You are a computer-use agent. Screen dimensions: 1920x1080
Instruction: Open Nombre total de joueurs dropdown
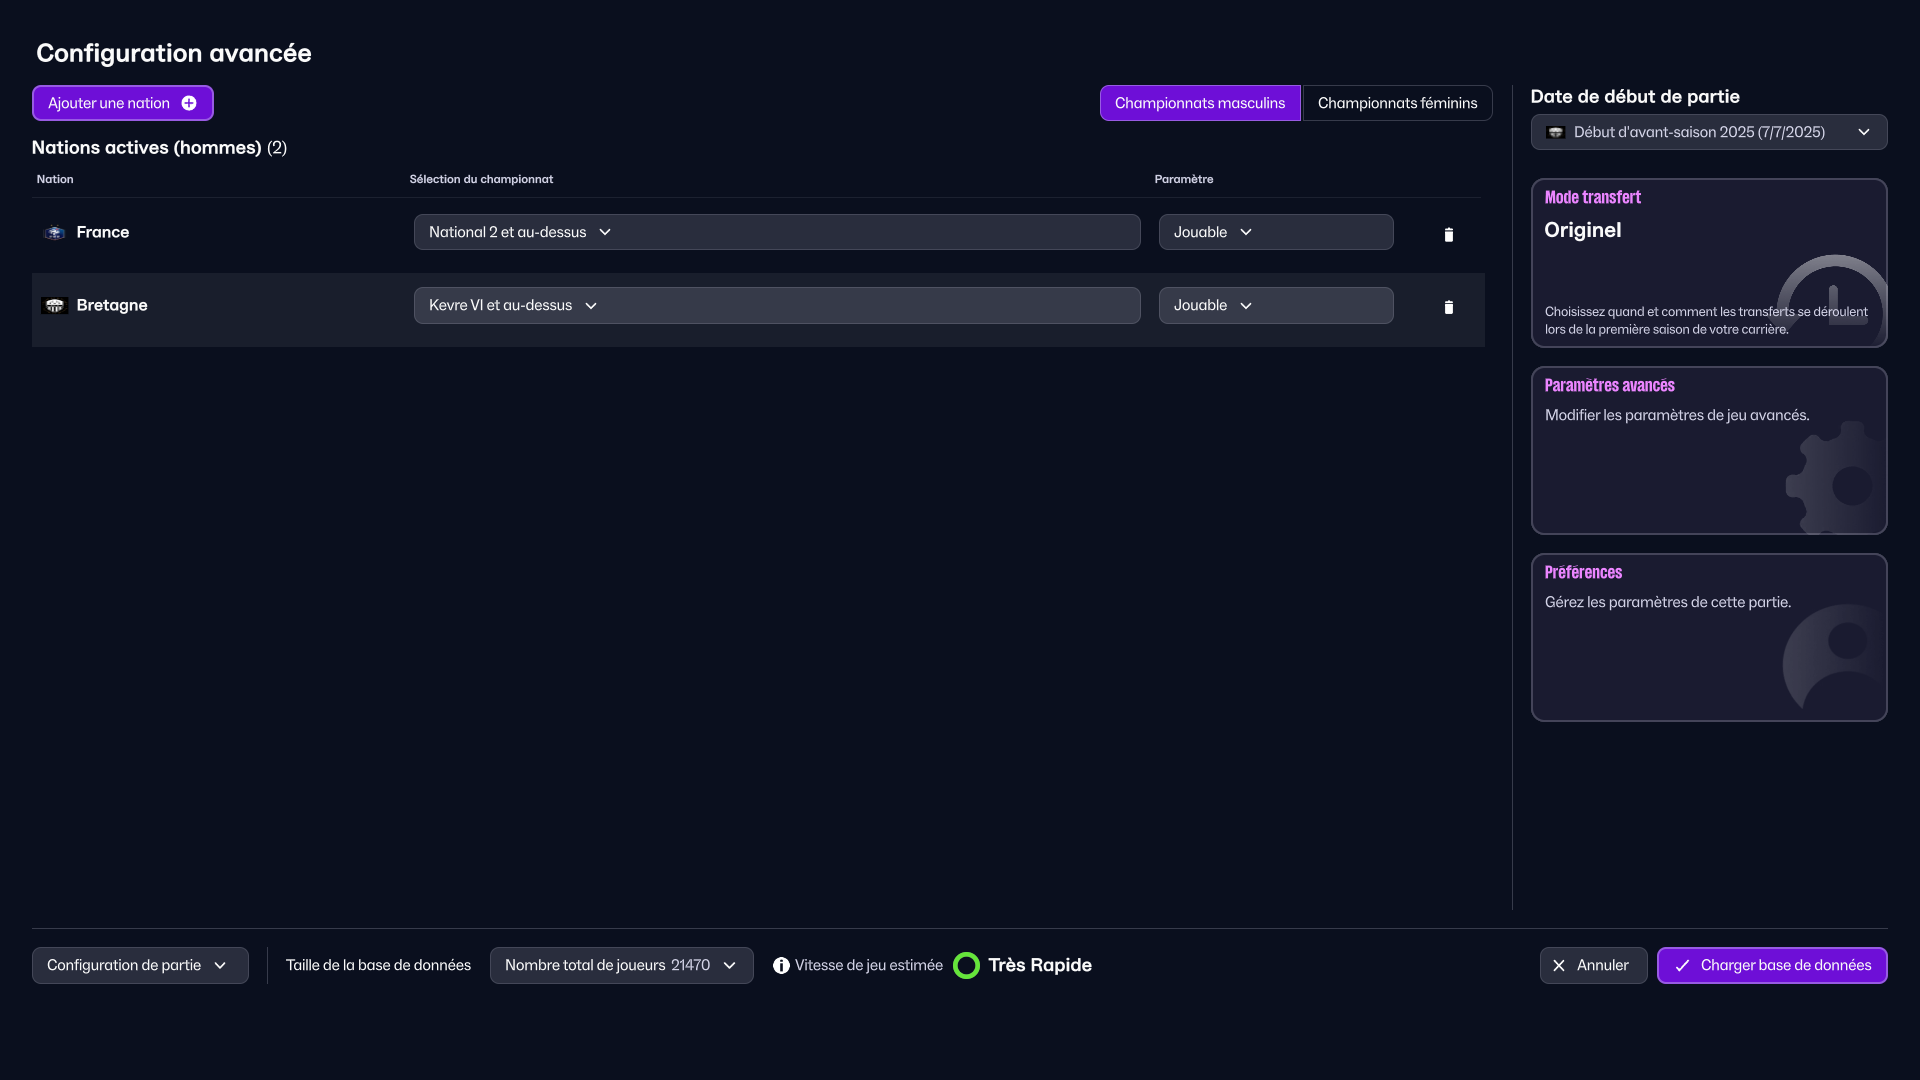click(621, 965)
